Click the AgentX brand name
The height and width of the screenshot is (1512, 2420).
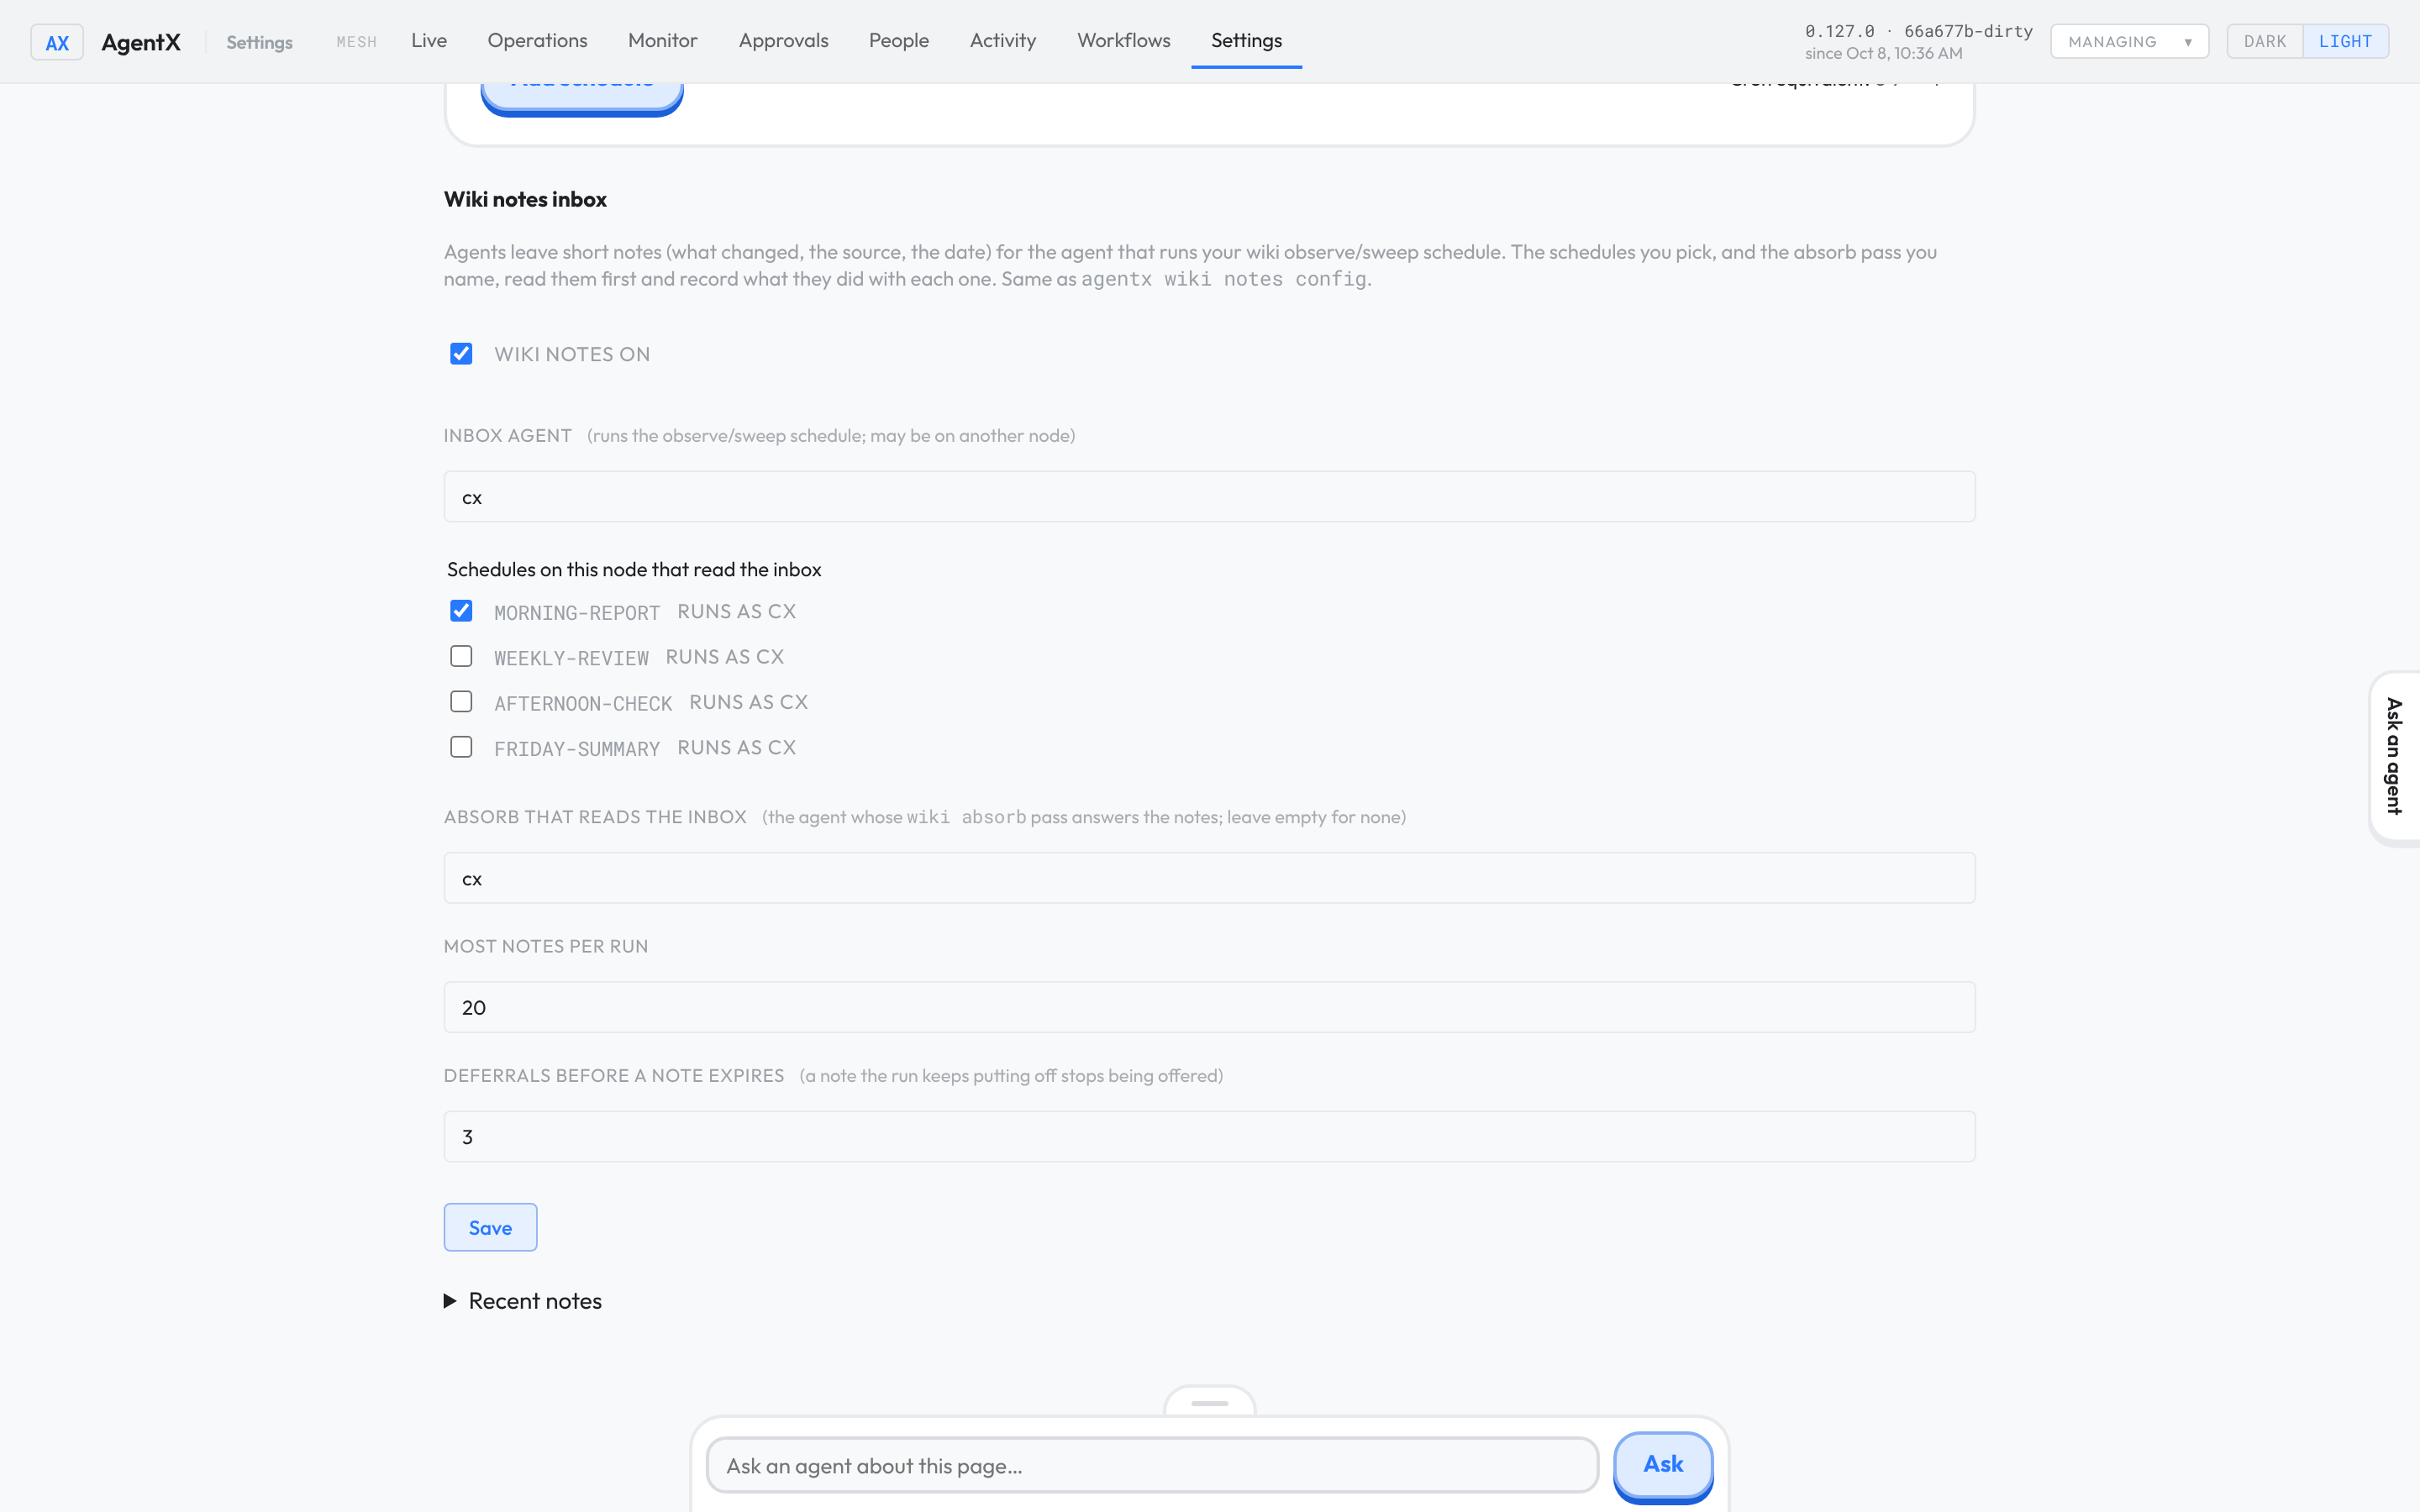point(141,42)
